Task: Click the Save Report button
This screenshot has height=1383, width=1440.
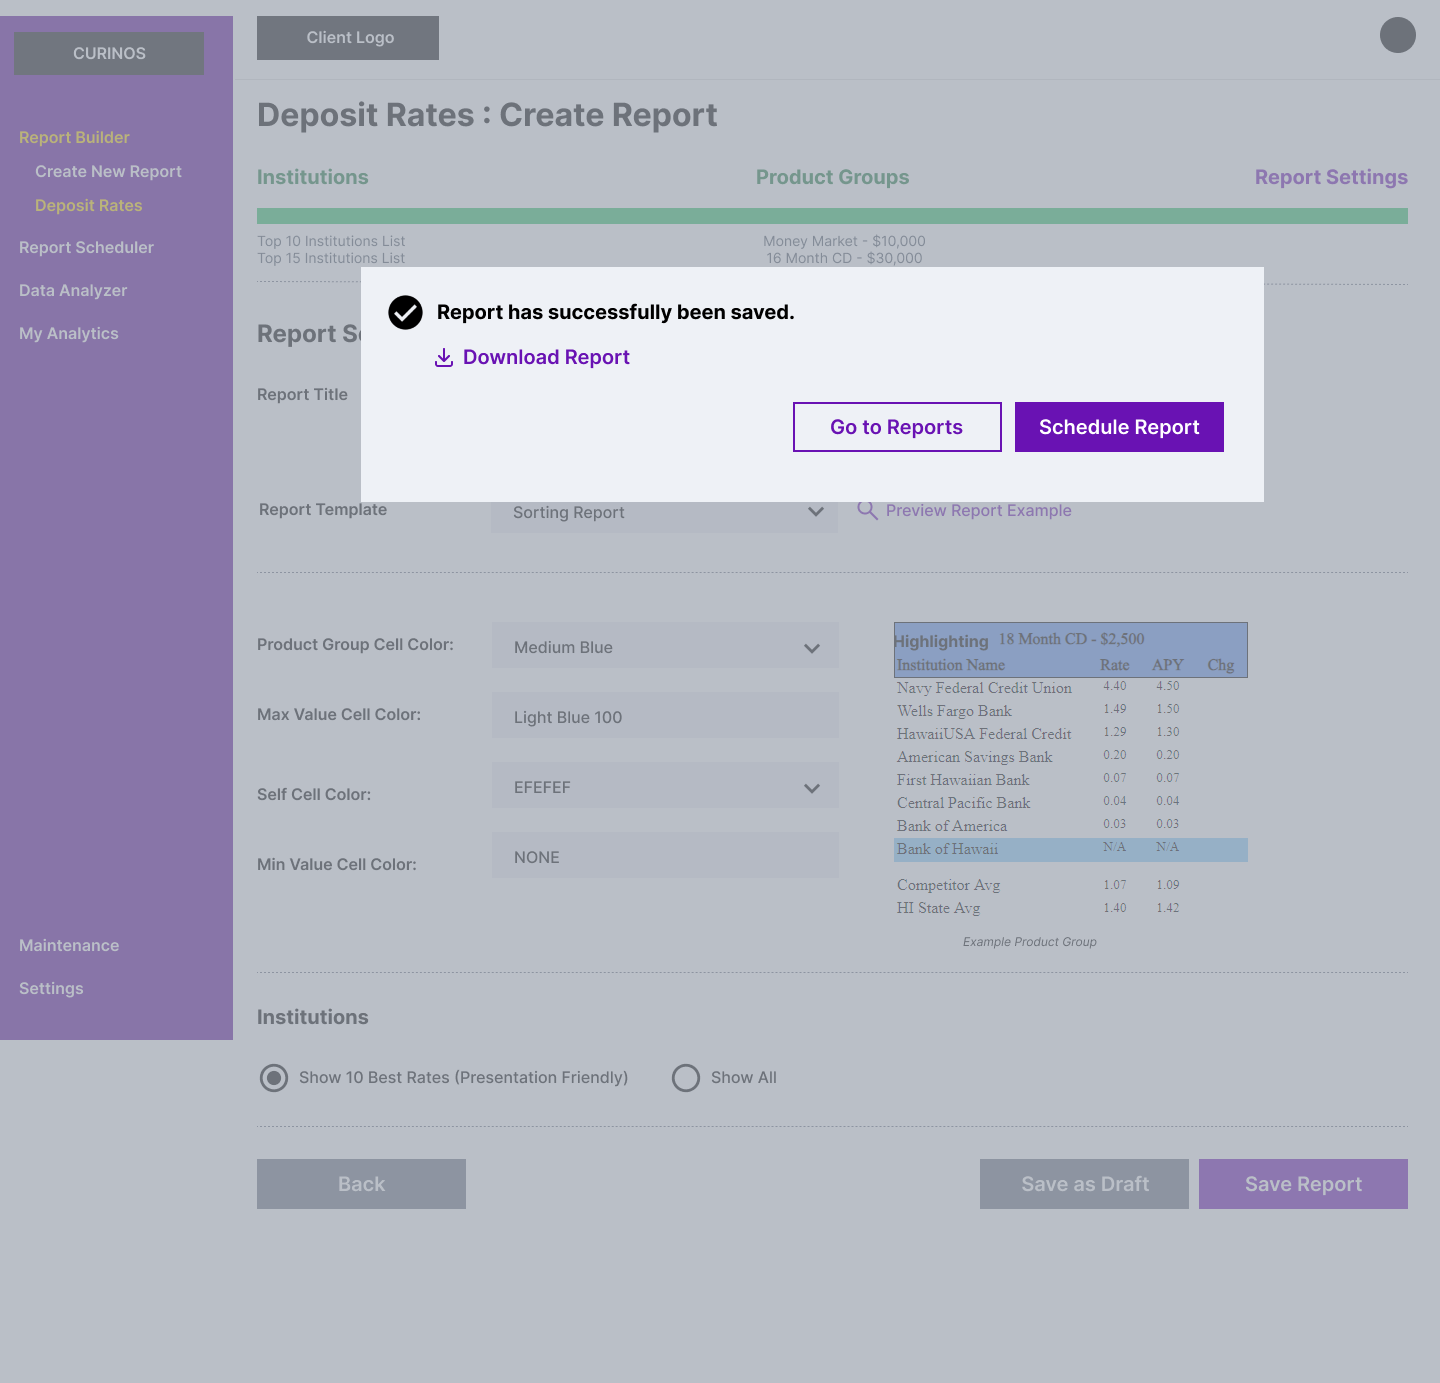Action: [1303, 1184]
